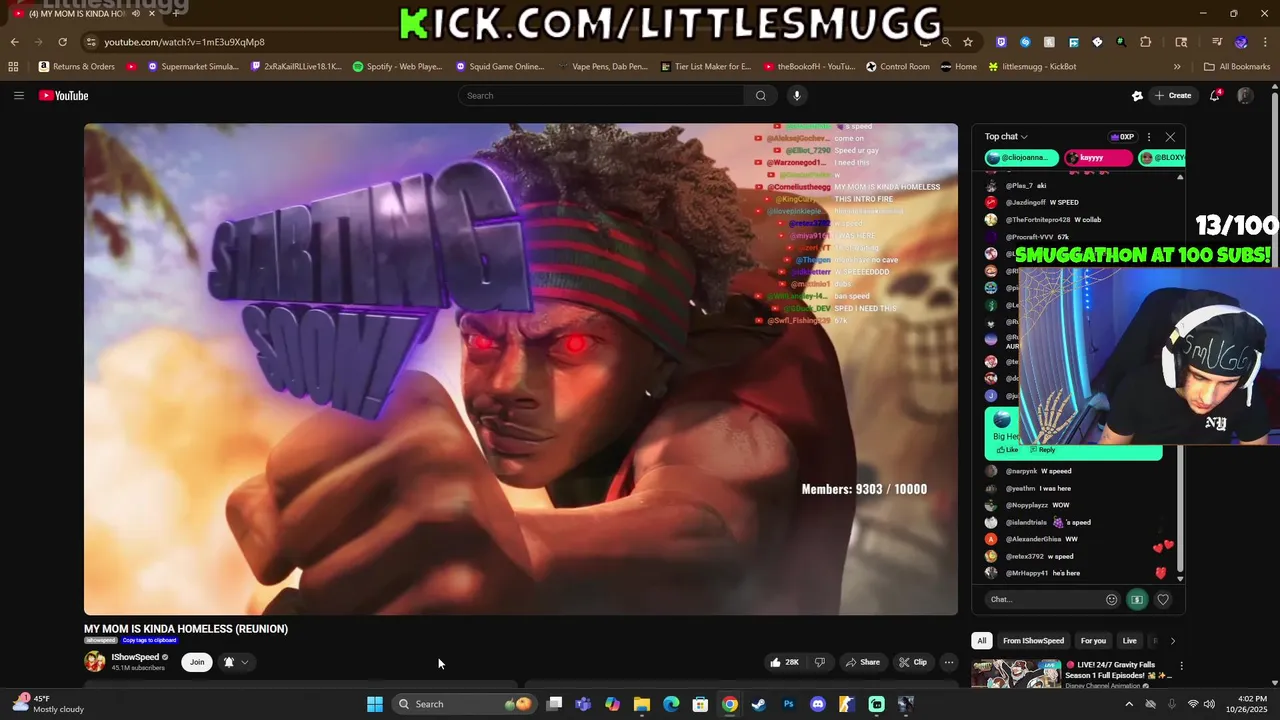
Task: Open the Gravity Falls live video thumbnail
Action: pyautogui.click(x=1016, y=674)
